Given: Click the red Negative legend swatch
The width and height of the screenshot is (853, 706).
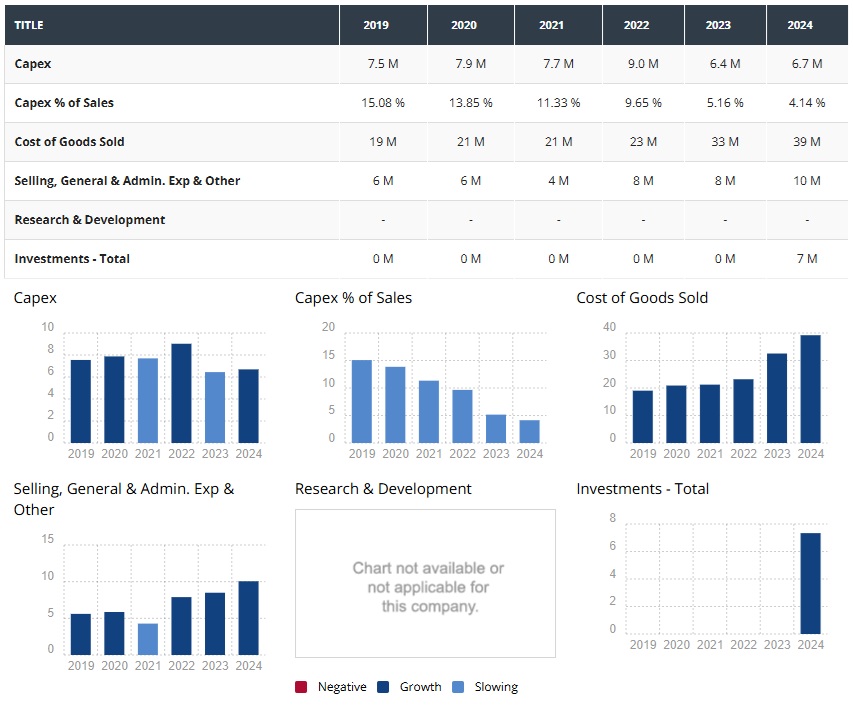Looking at the screenshot, I should 301,687.
